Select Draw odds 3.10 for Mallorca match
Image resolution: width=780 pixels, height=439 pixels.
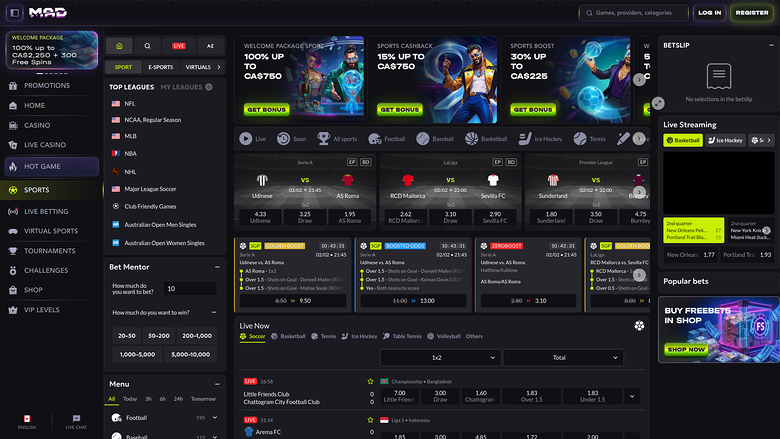pyautogui.click(x=450, y=217)
